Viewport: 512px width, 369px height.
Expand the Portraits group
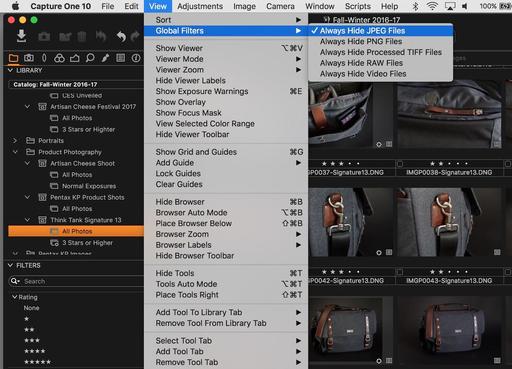click(15, 141)
